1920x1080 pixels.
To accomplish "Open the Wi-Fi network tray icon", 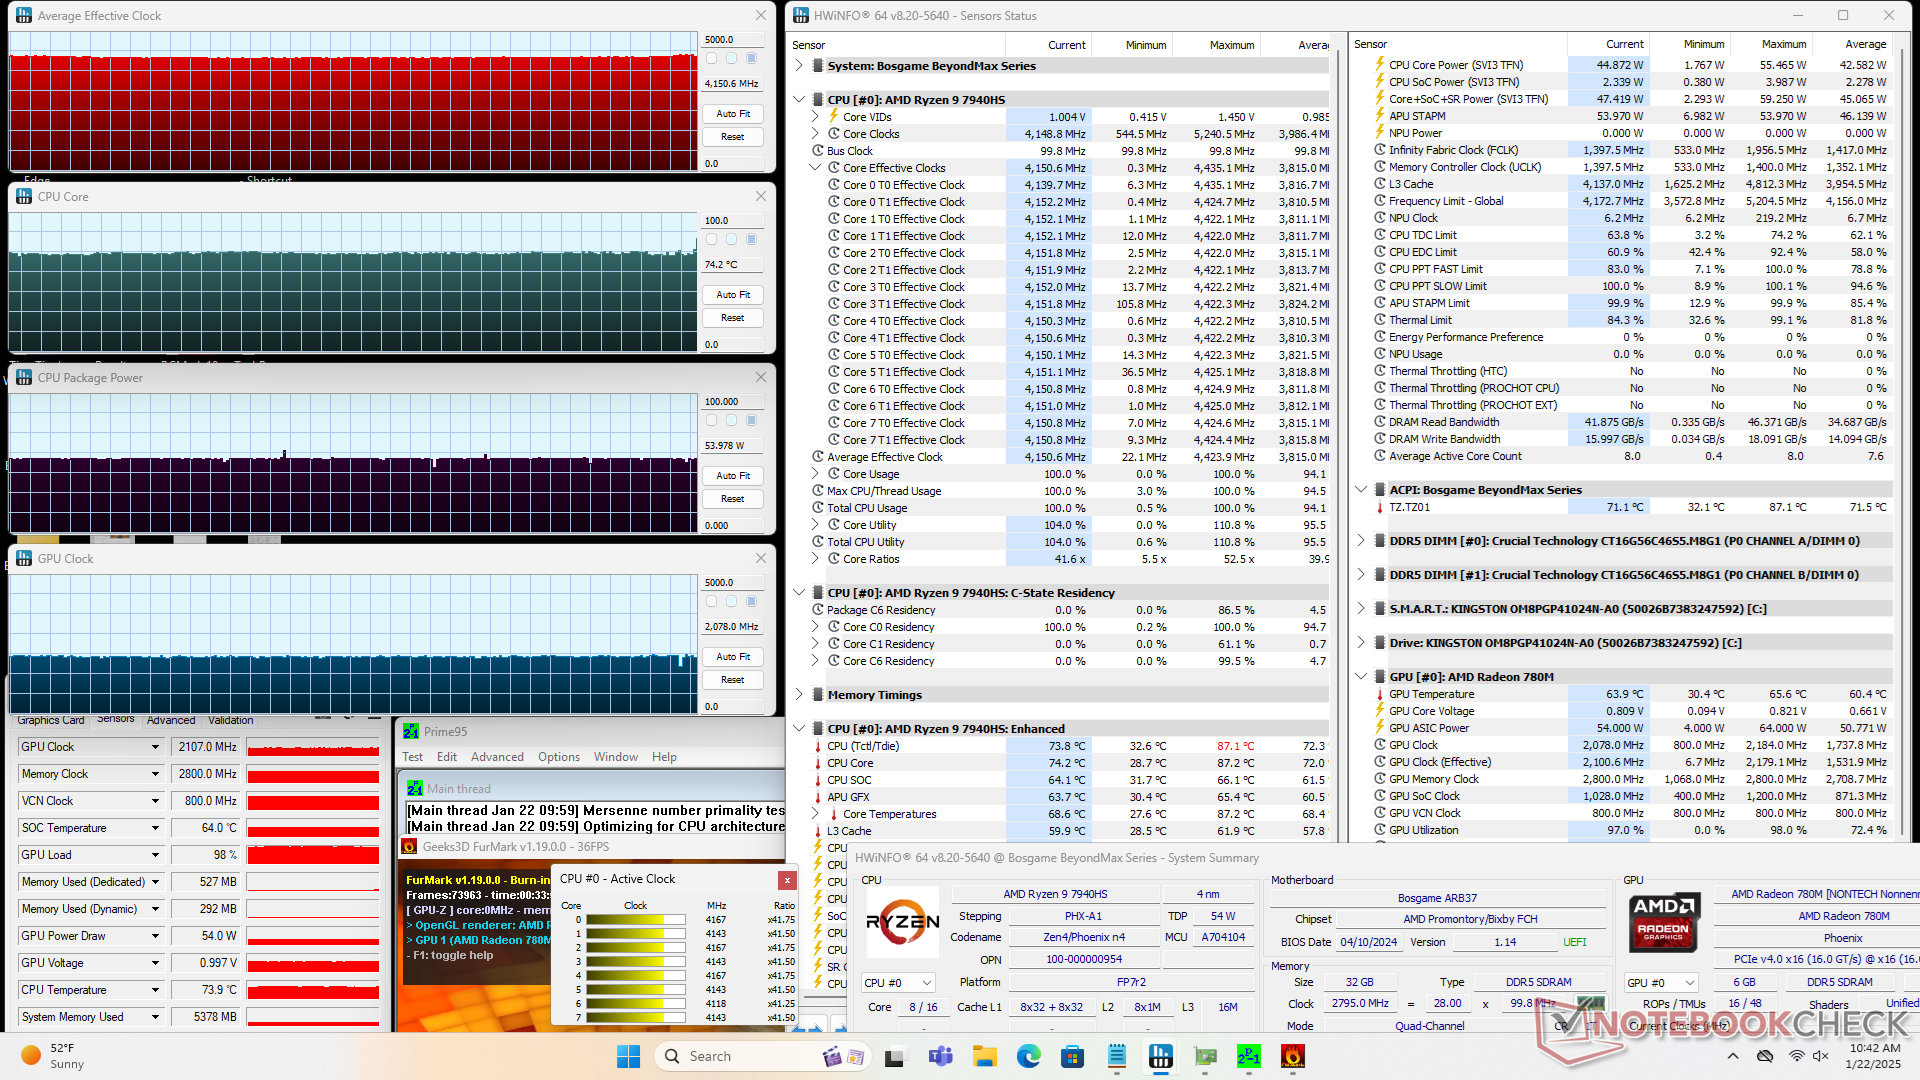I will [x=1796, y=1056].
